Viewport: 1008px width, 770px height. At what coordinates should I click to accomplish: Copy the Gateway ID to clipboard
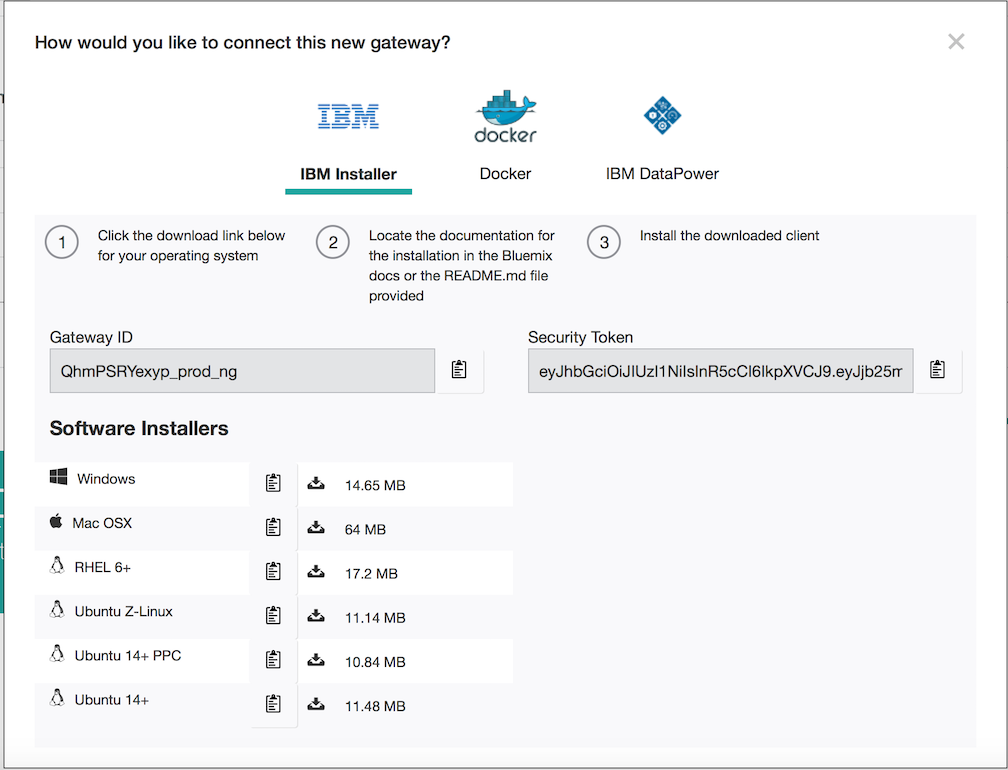tap(459, 370)
